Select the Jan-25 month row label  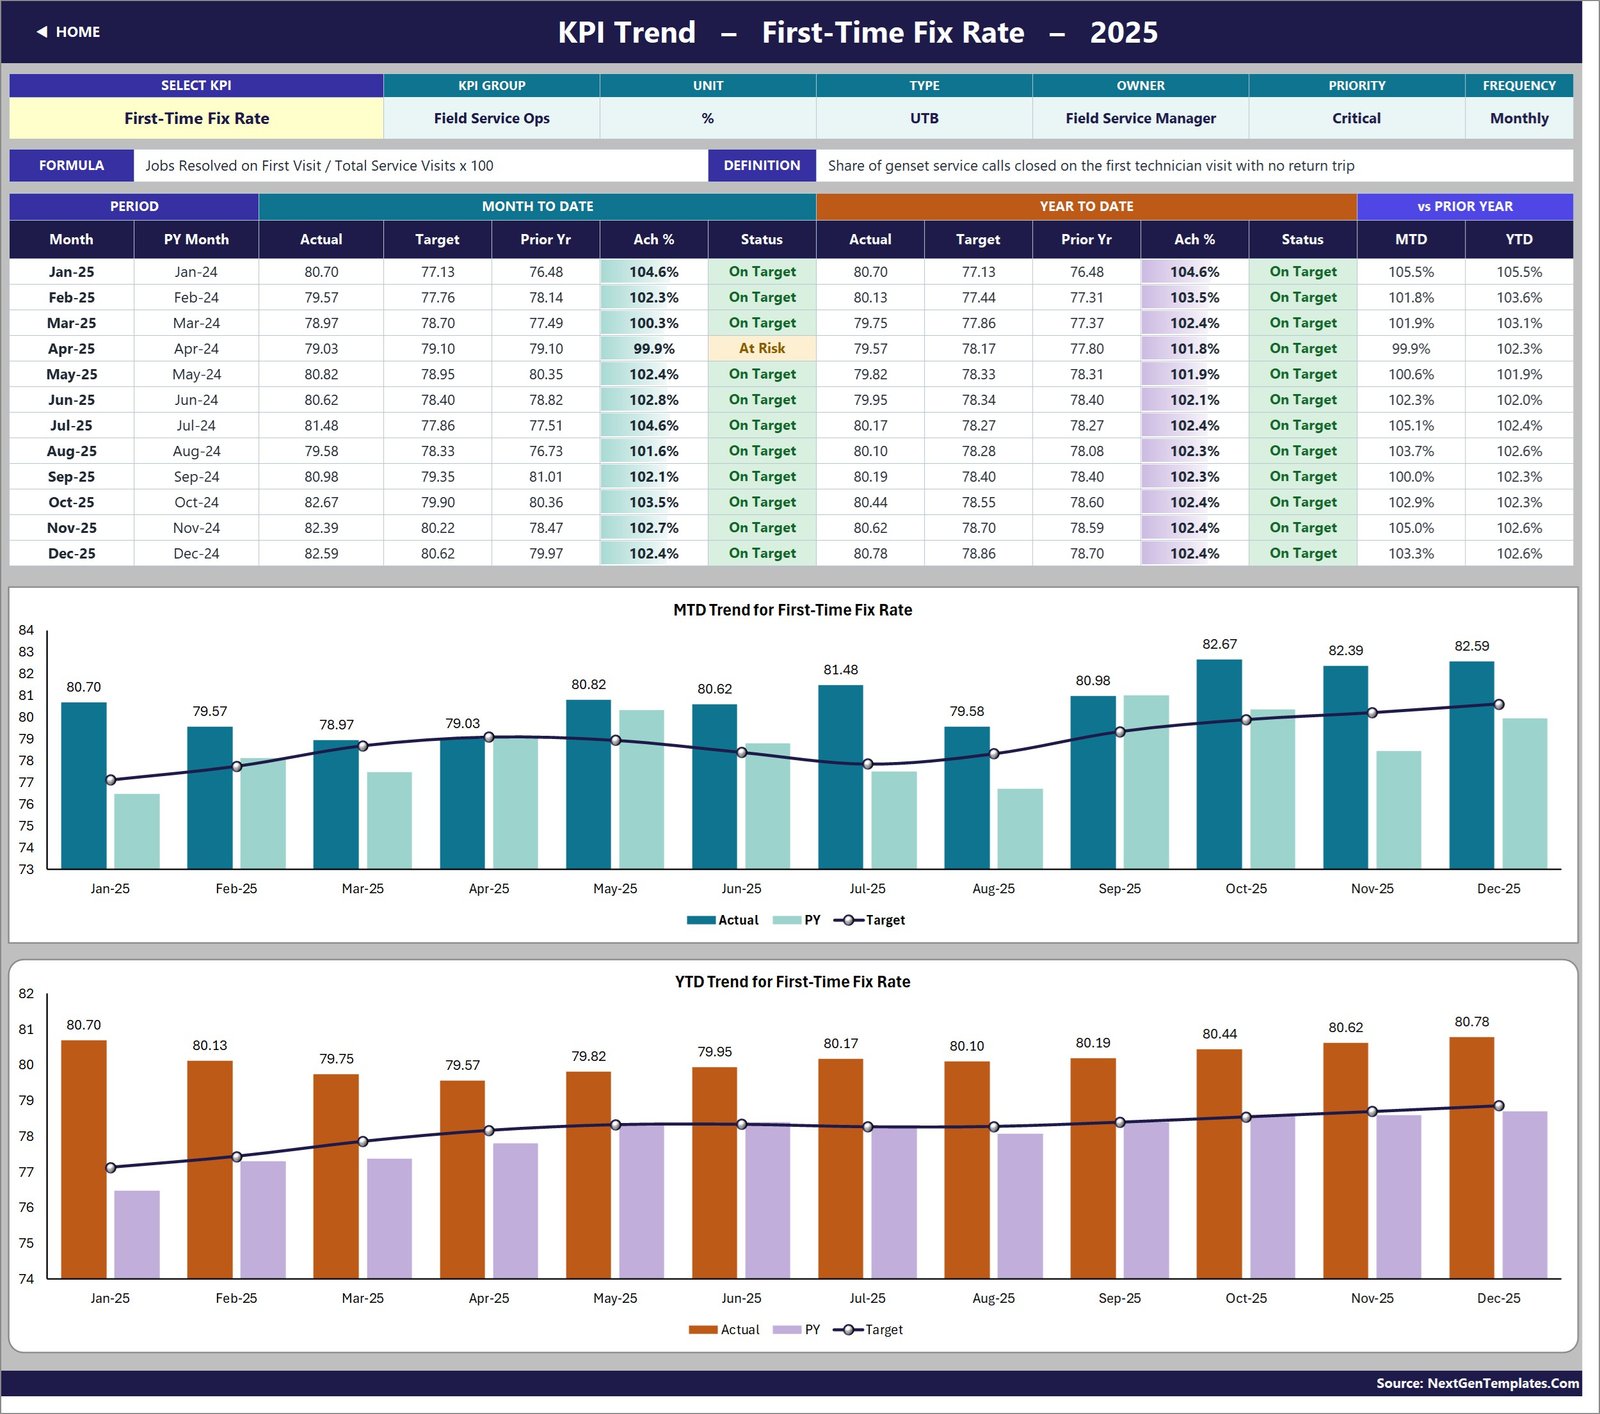pyautogui.click(x=71, y=272)
